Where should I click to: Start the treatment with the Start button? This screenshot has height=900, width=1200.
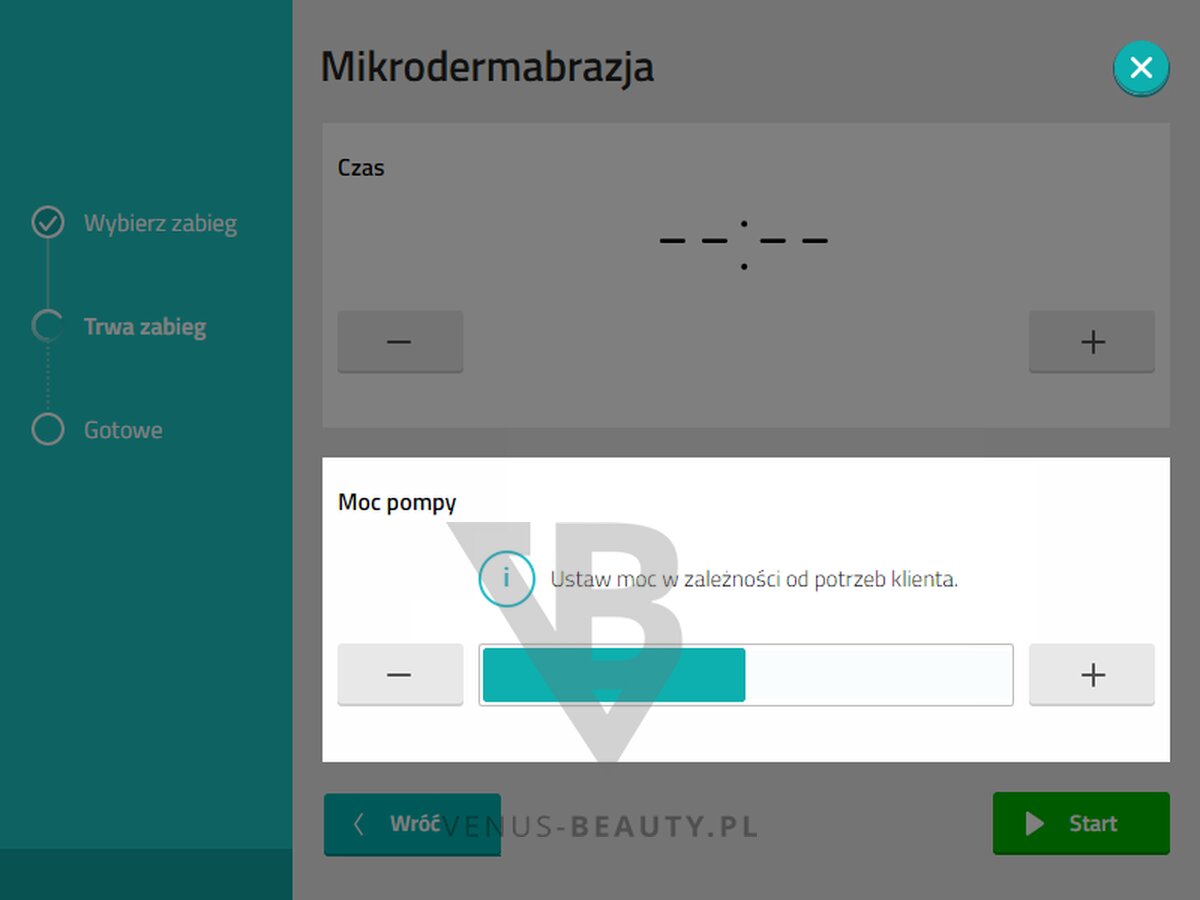point(1081,823)
